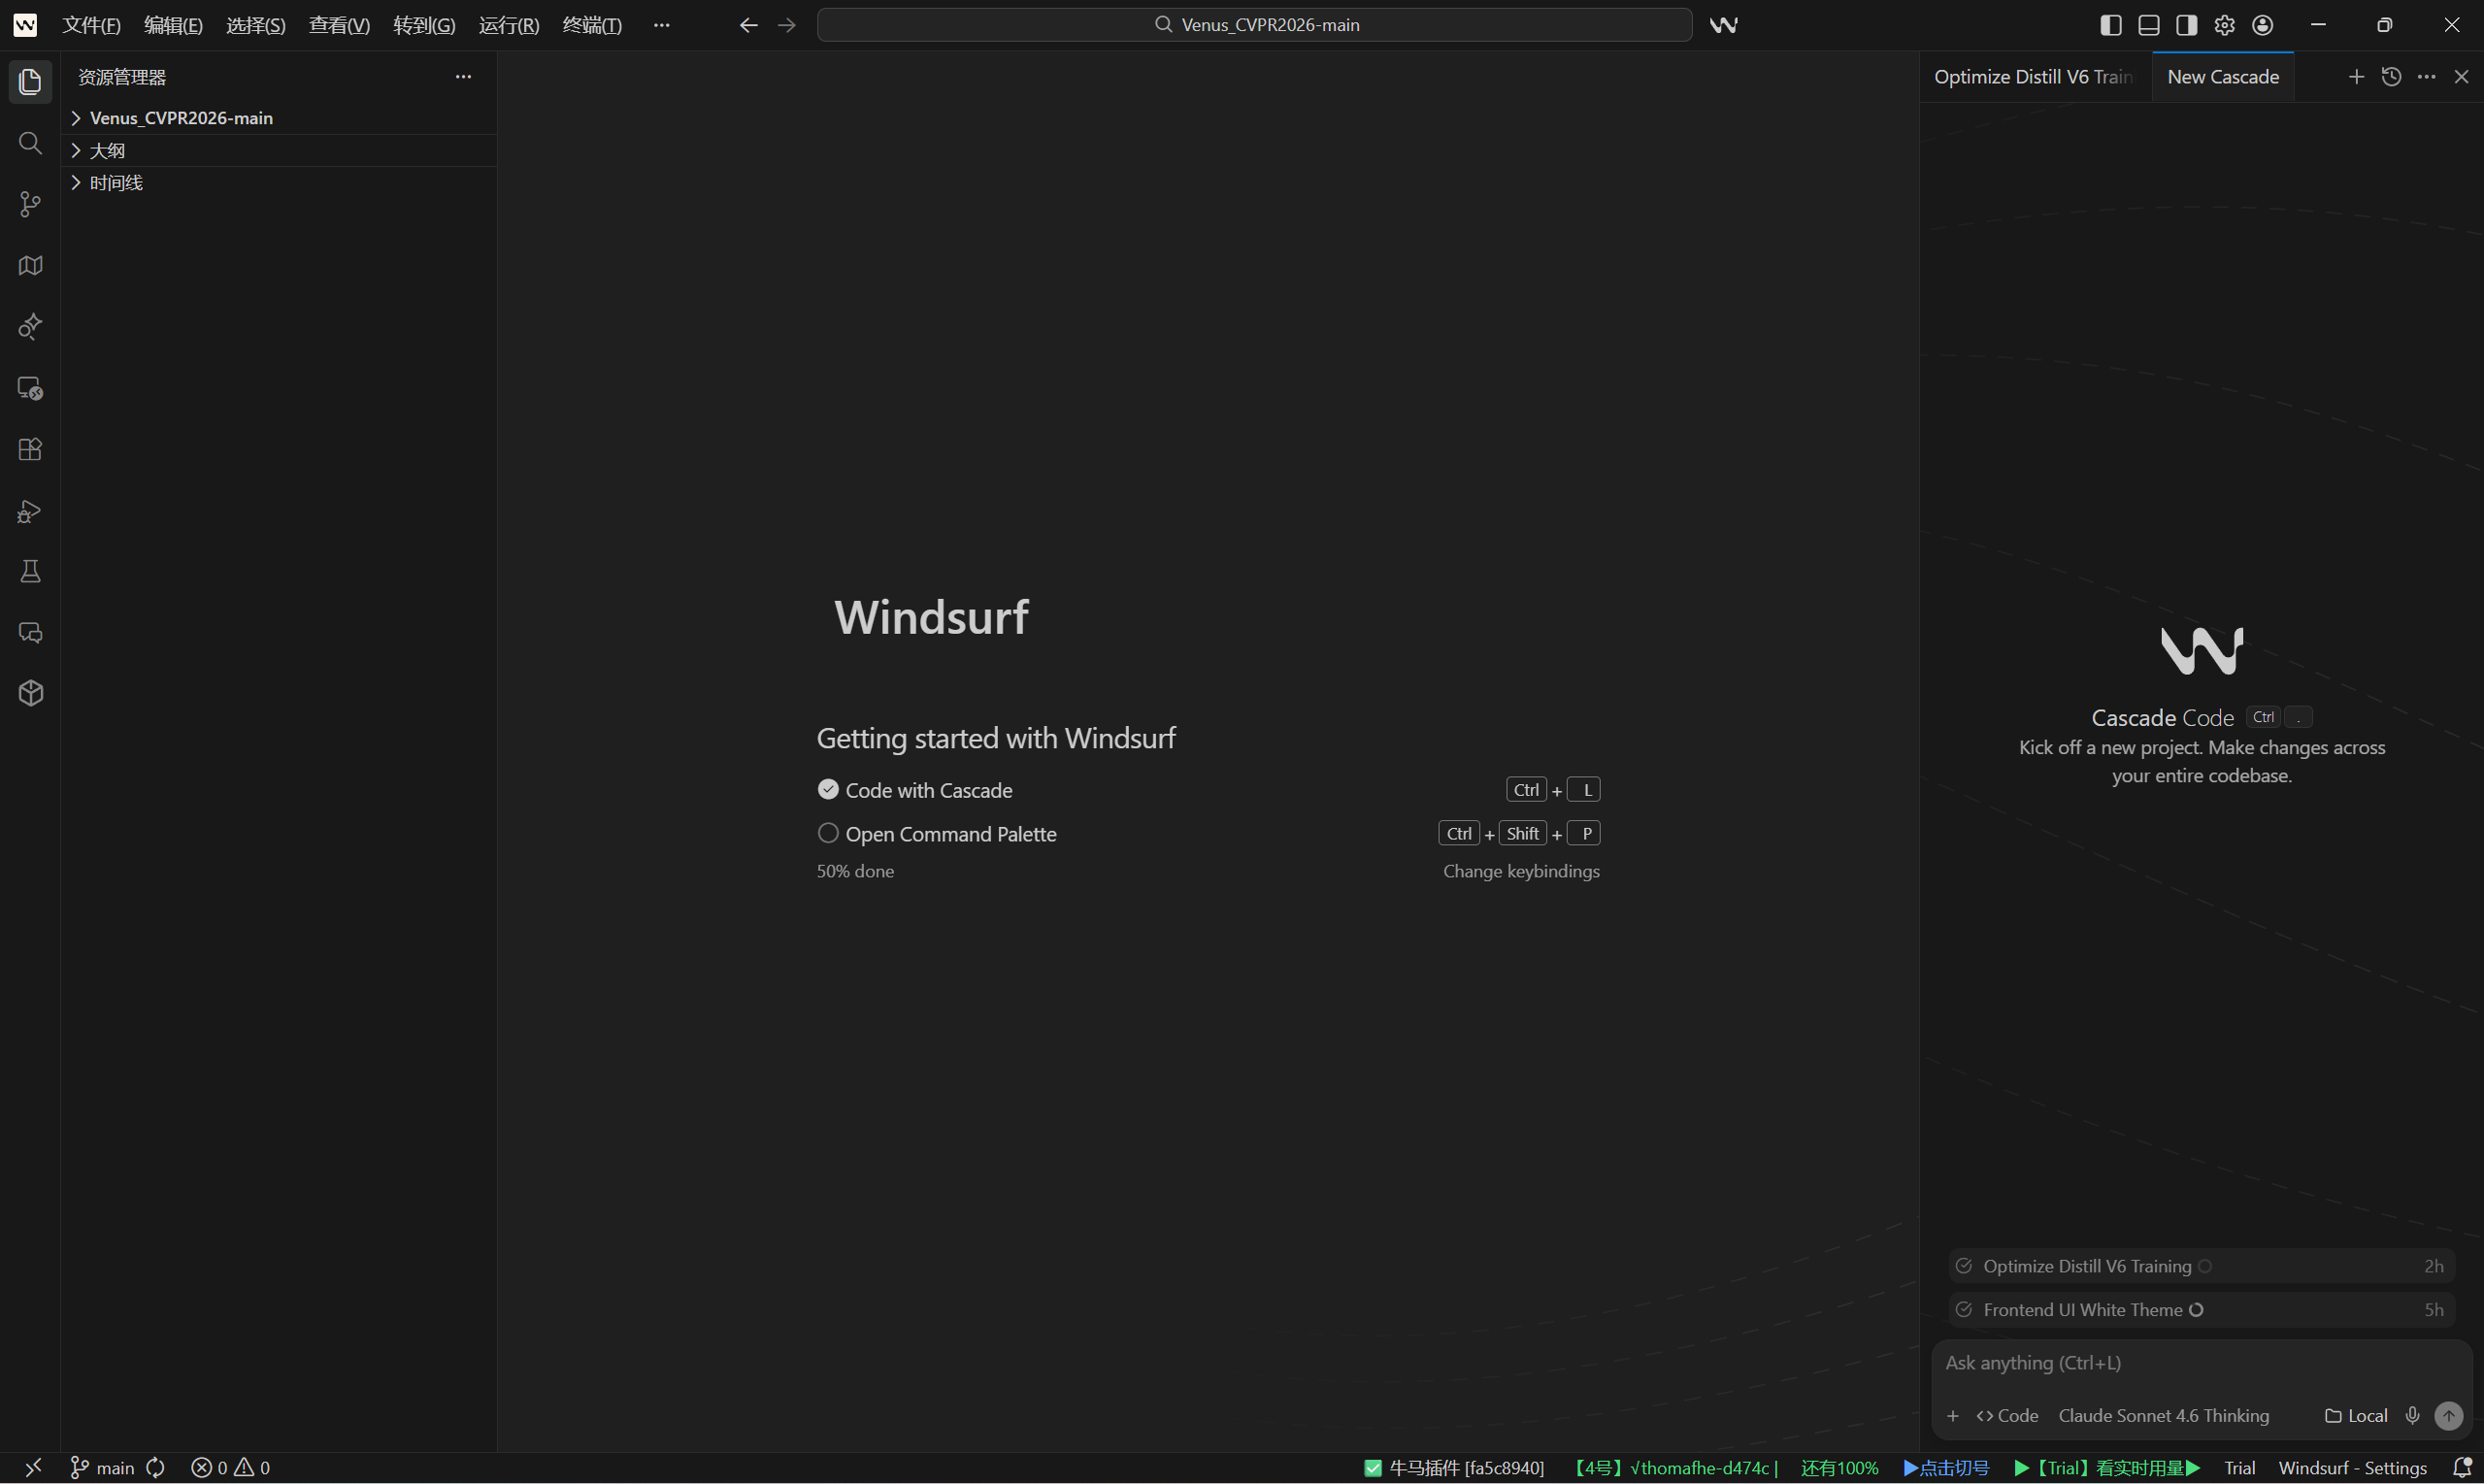
Task: Click 点击切号 status bar item
Action: tap(1946, 1468)
